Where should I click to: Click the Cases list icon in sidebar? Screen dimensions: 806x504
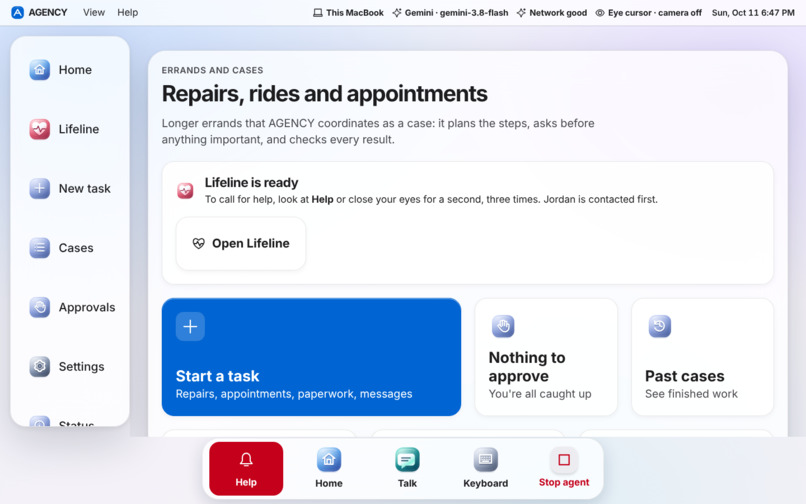40,248
